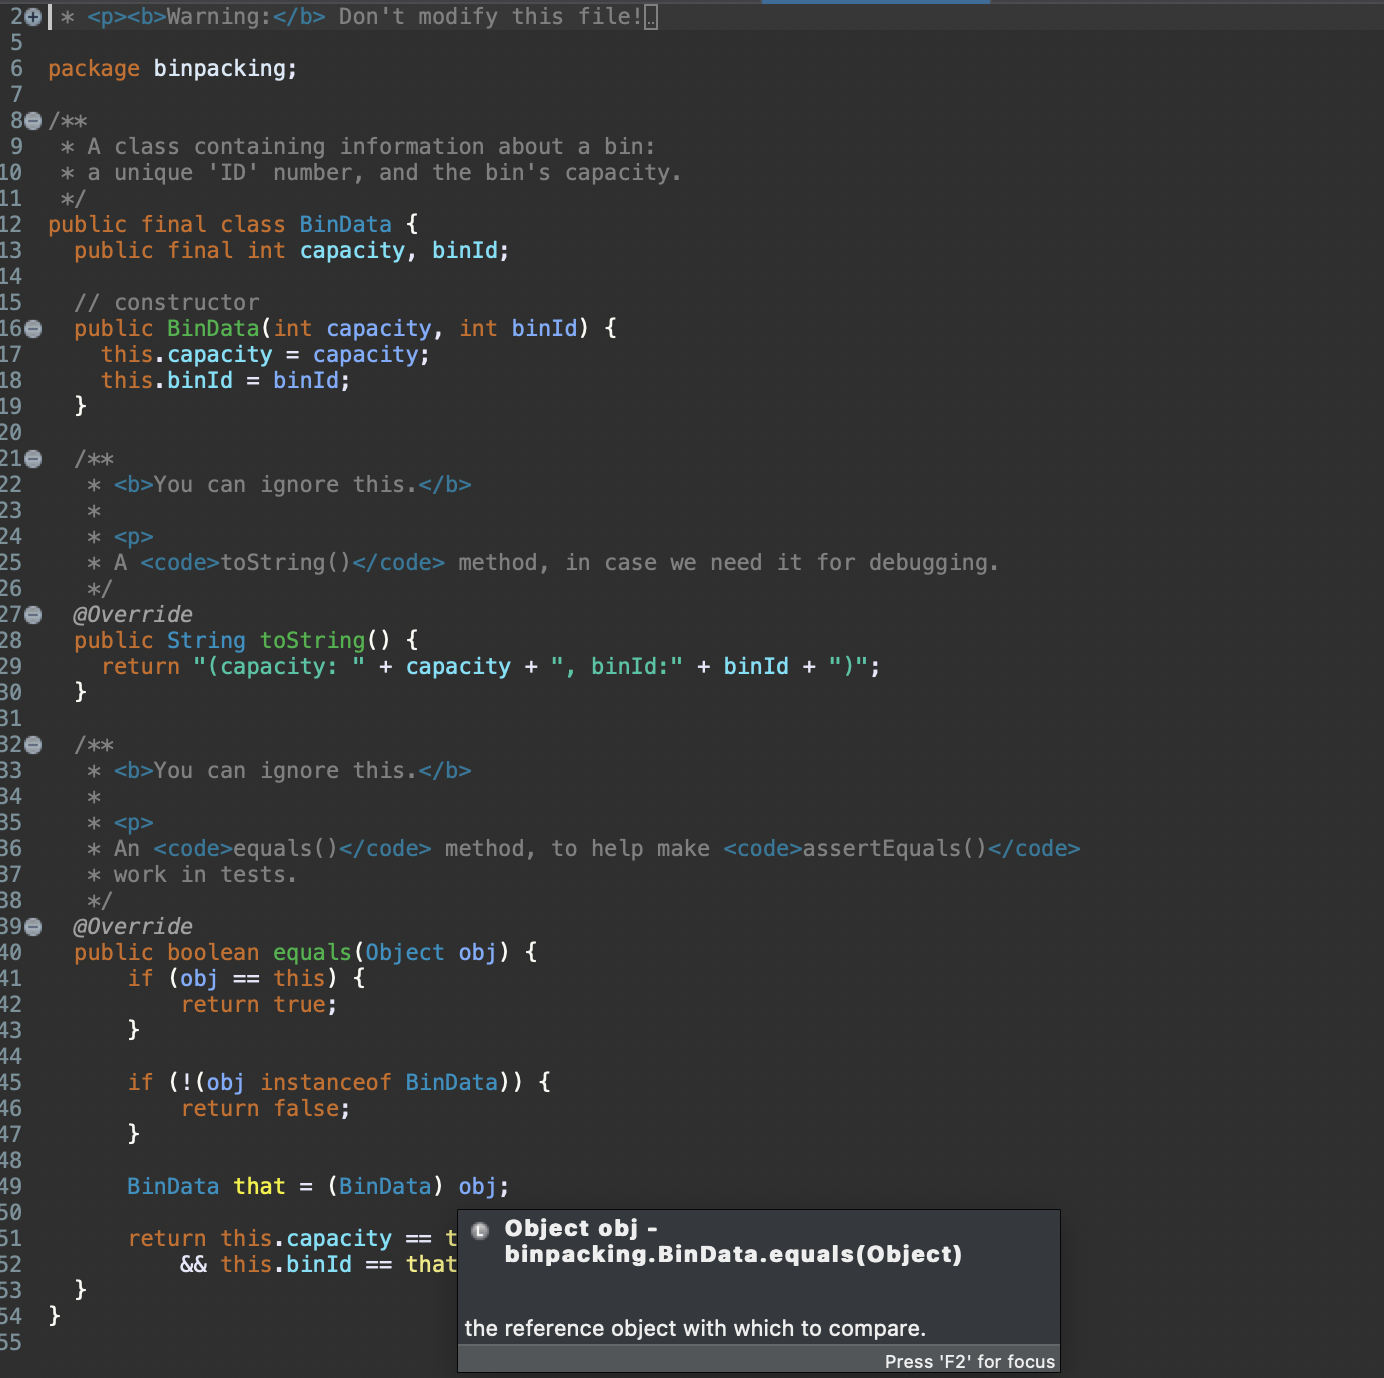The height and width of the screenshot is (1378, 1384).
Task: Click the collapsed-text box after 'file!'
Action: pyautogui.click(x=651, y=18)
